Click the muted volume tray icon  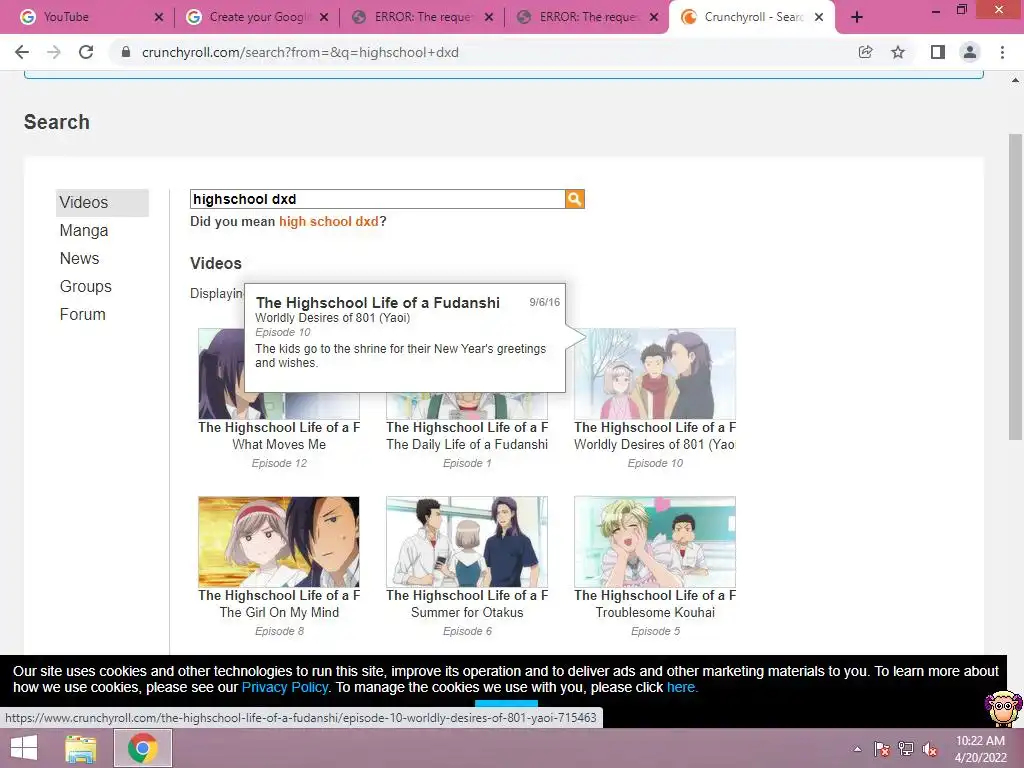(x=930, y=749)
